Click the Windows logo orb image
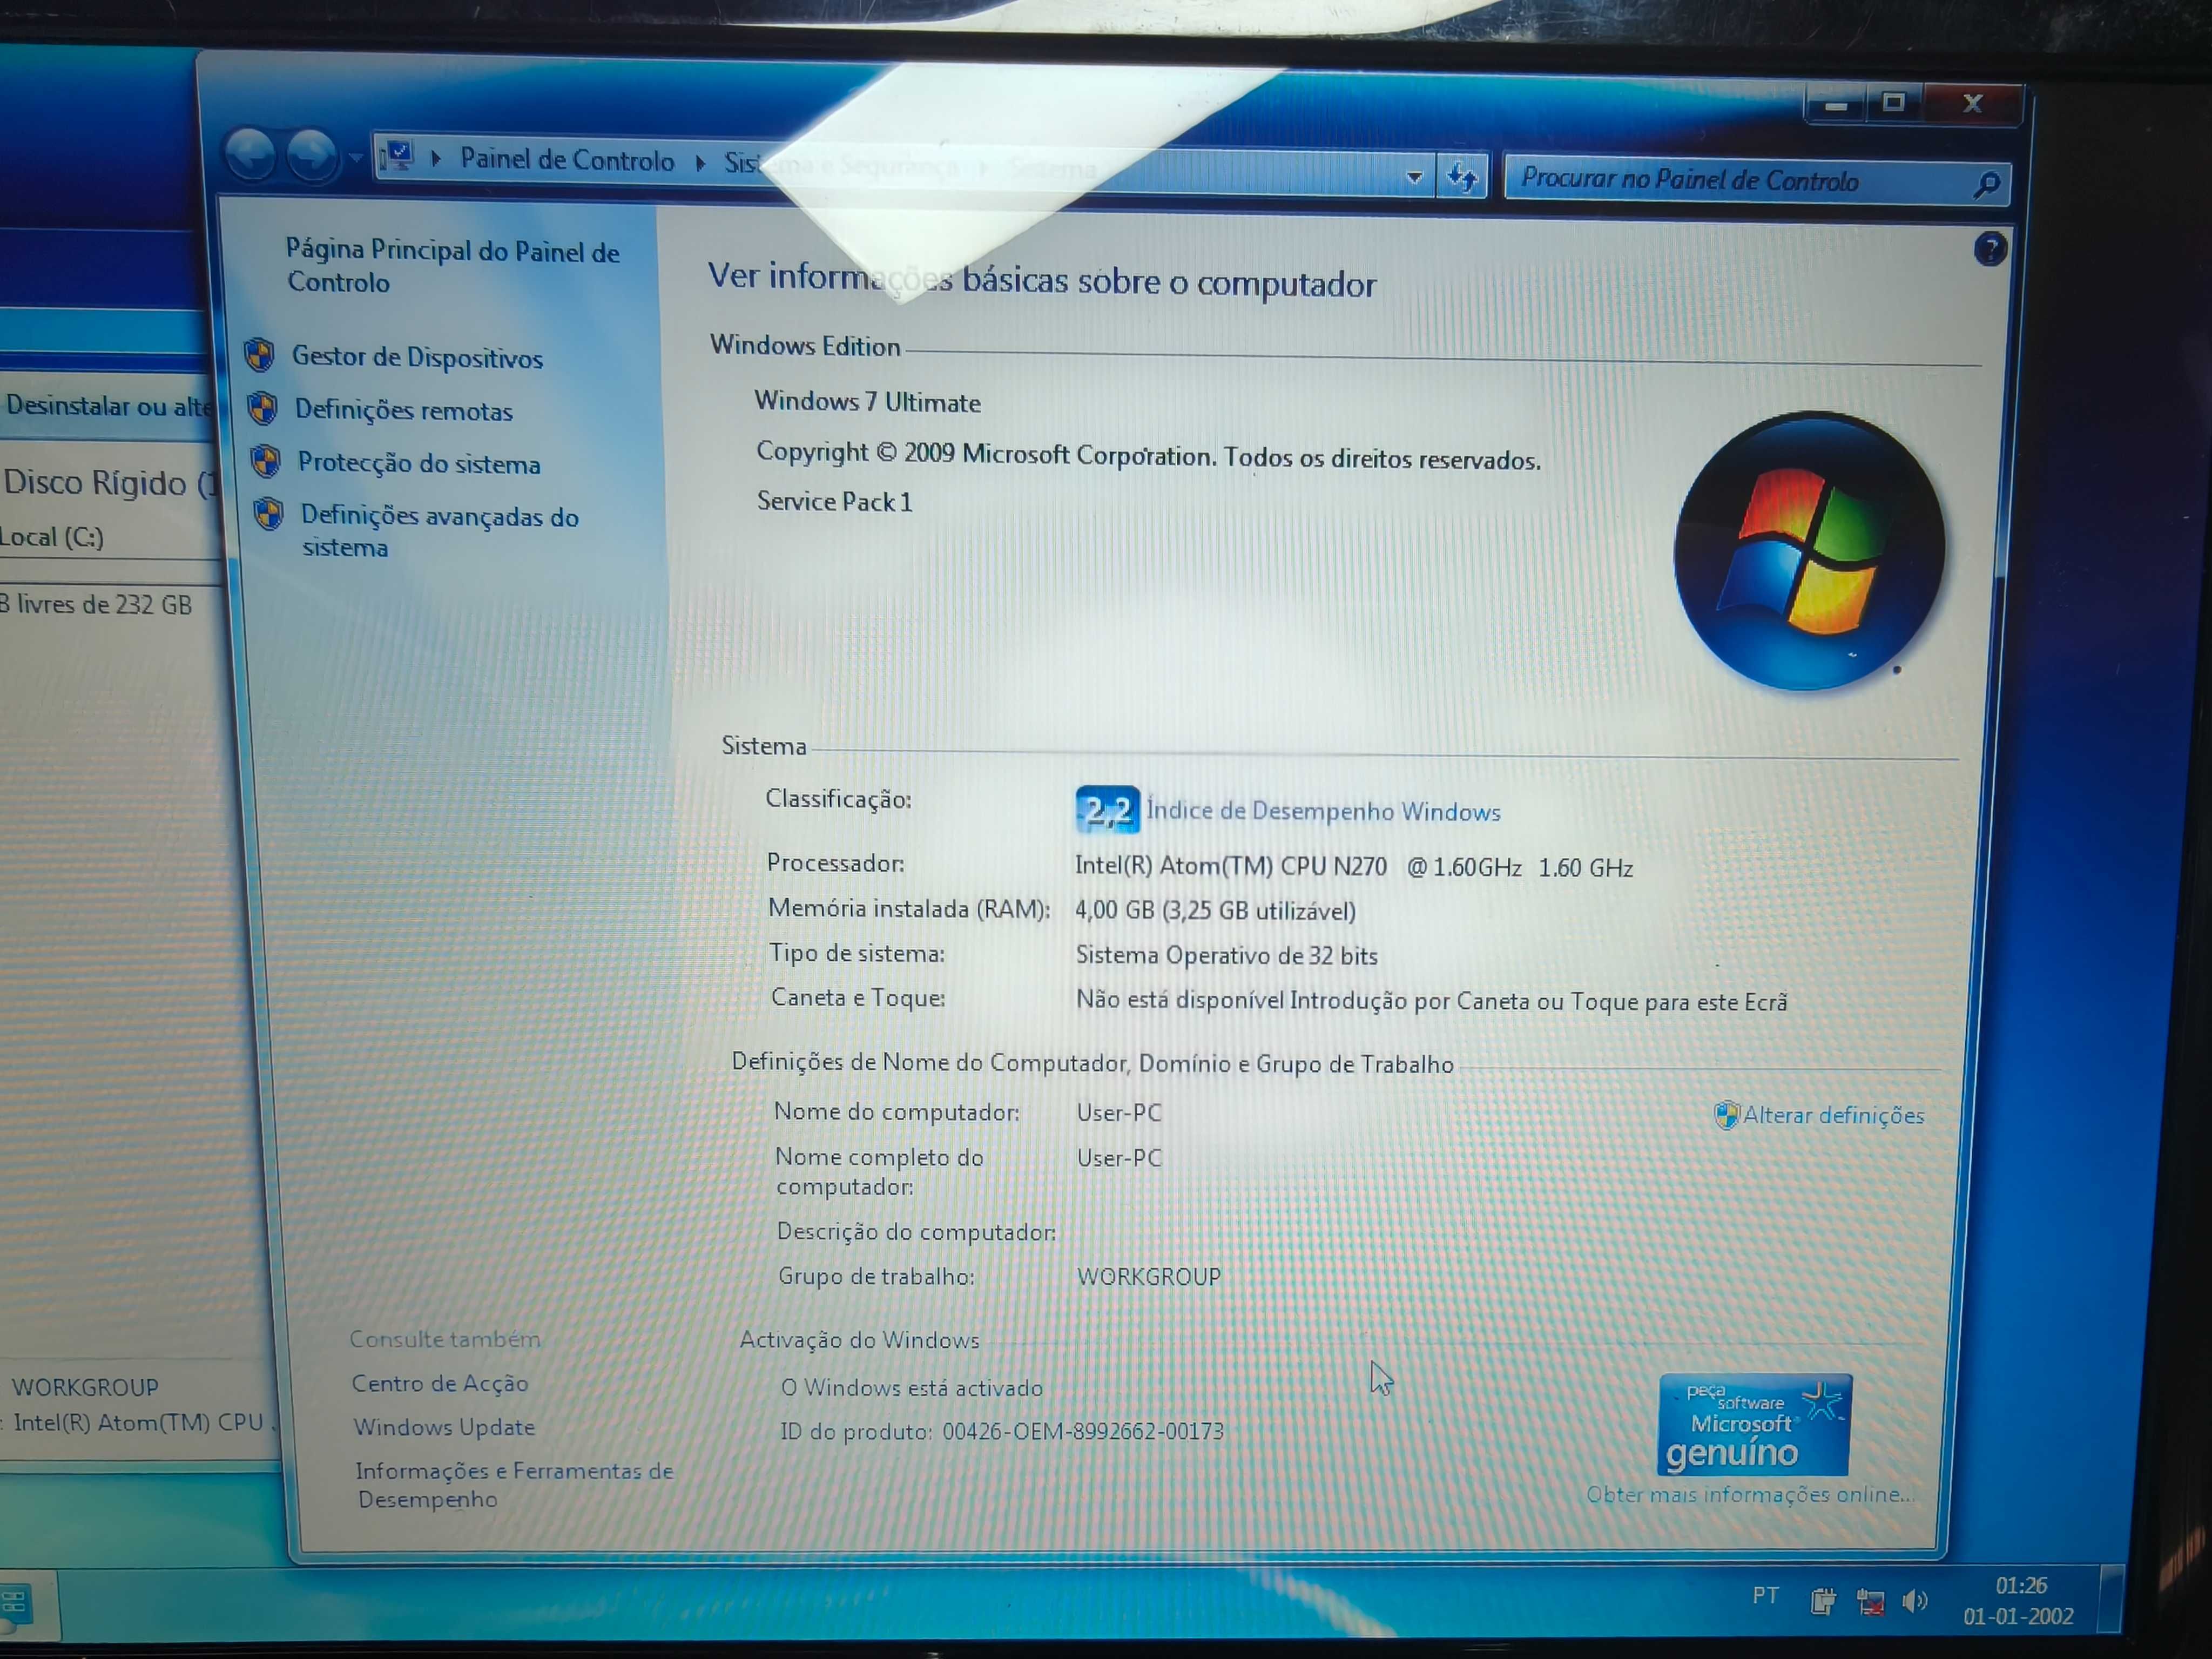 1809,551
